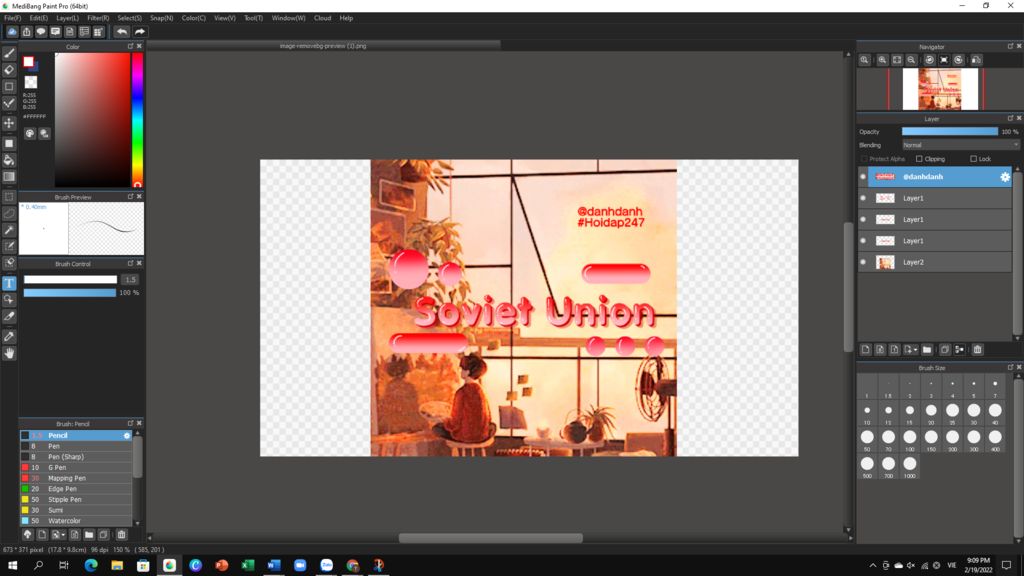This screenshot has height=576, width=1024.
Task: Select the Mapping Pen brush
Action: pyautogui.click(x=76, y=478)
